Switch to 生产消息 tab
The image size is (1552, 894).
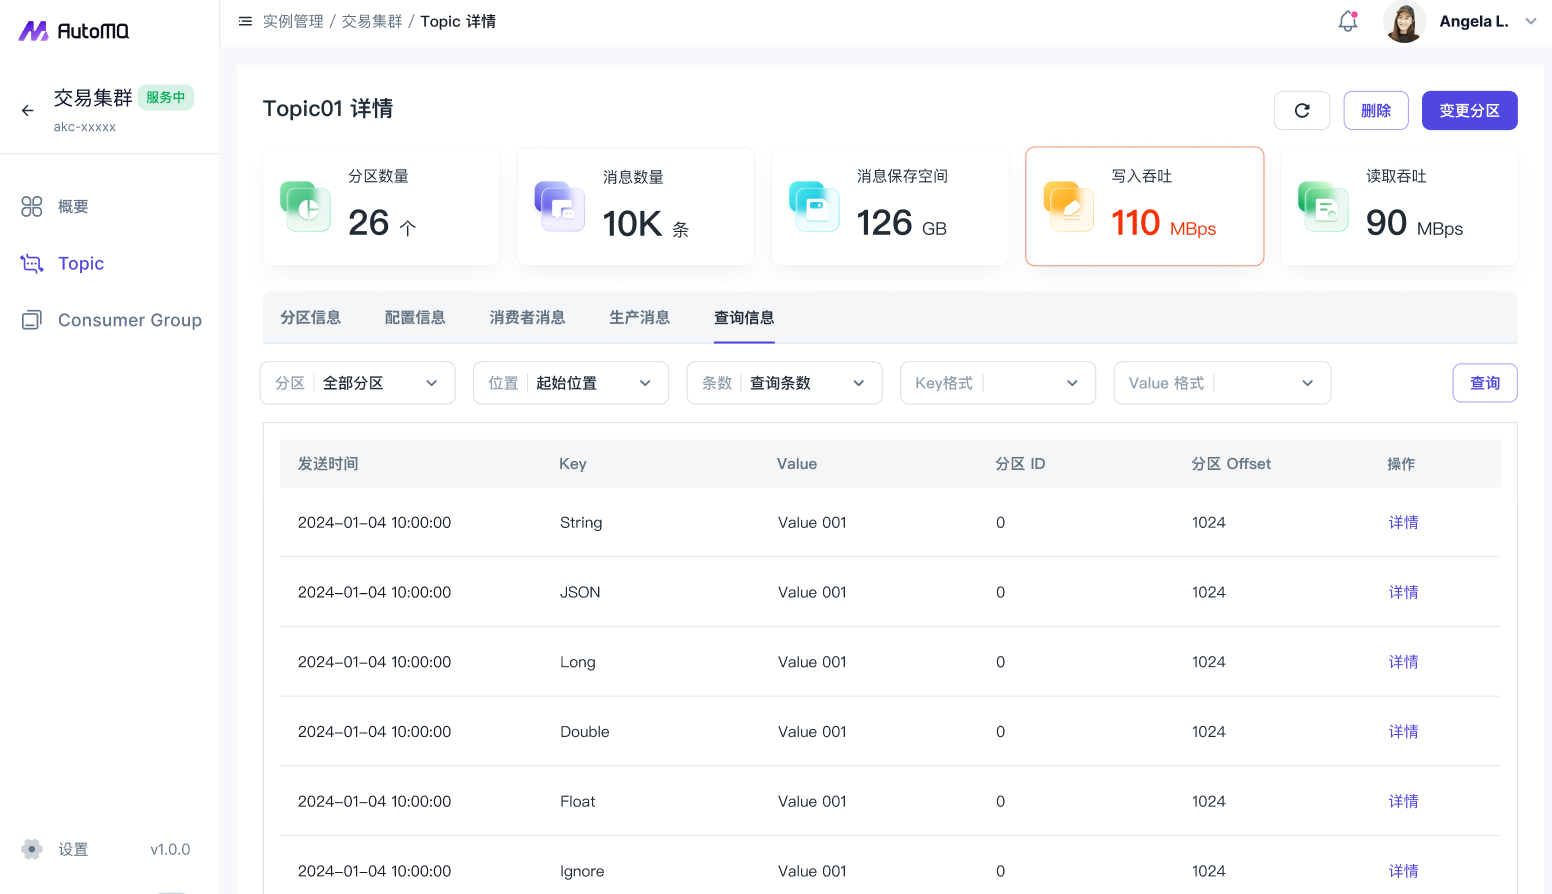coord(640,318)
